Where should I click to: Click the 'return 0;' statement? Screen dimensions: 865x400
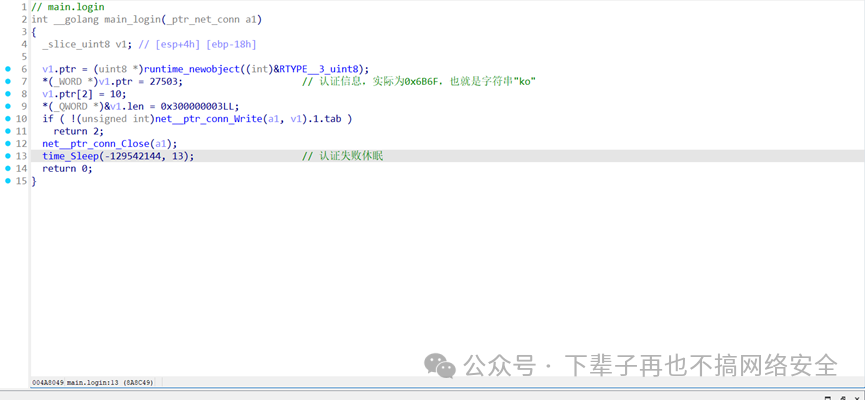tap(67, 169)
